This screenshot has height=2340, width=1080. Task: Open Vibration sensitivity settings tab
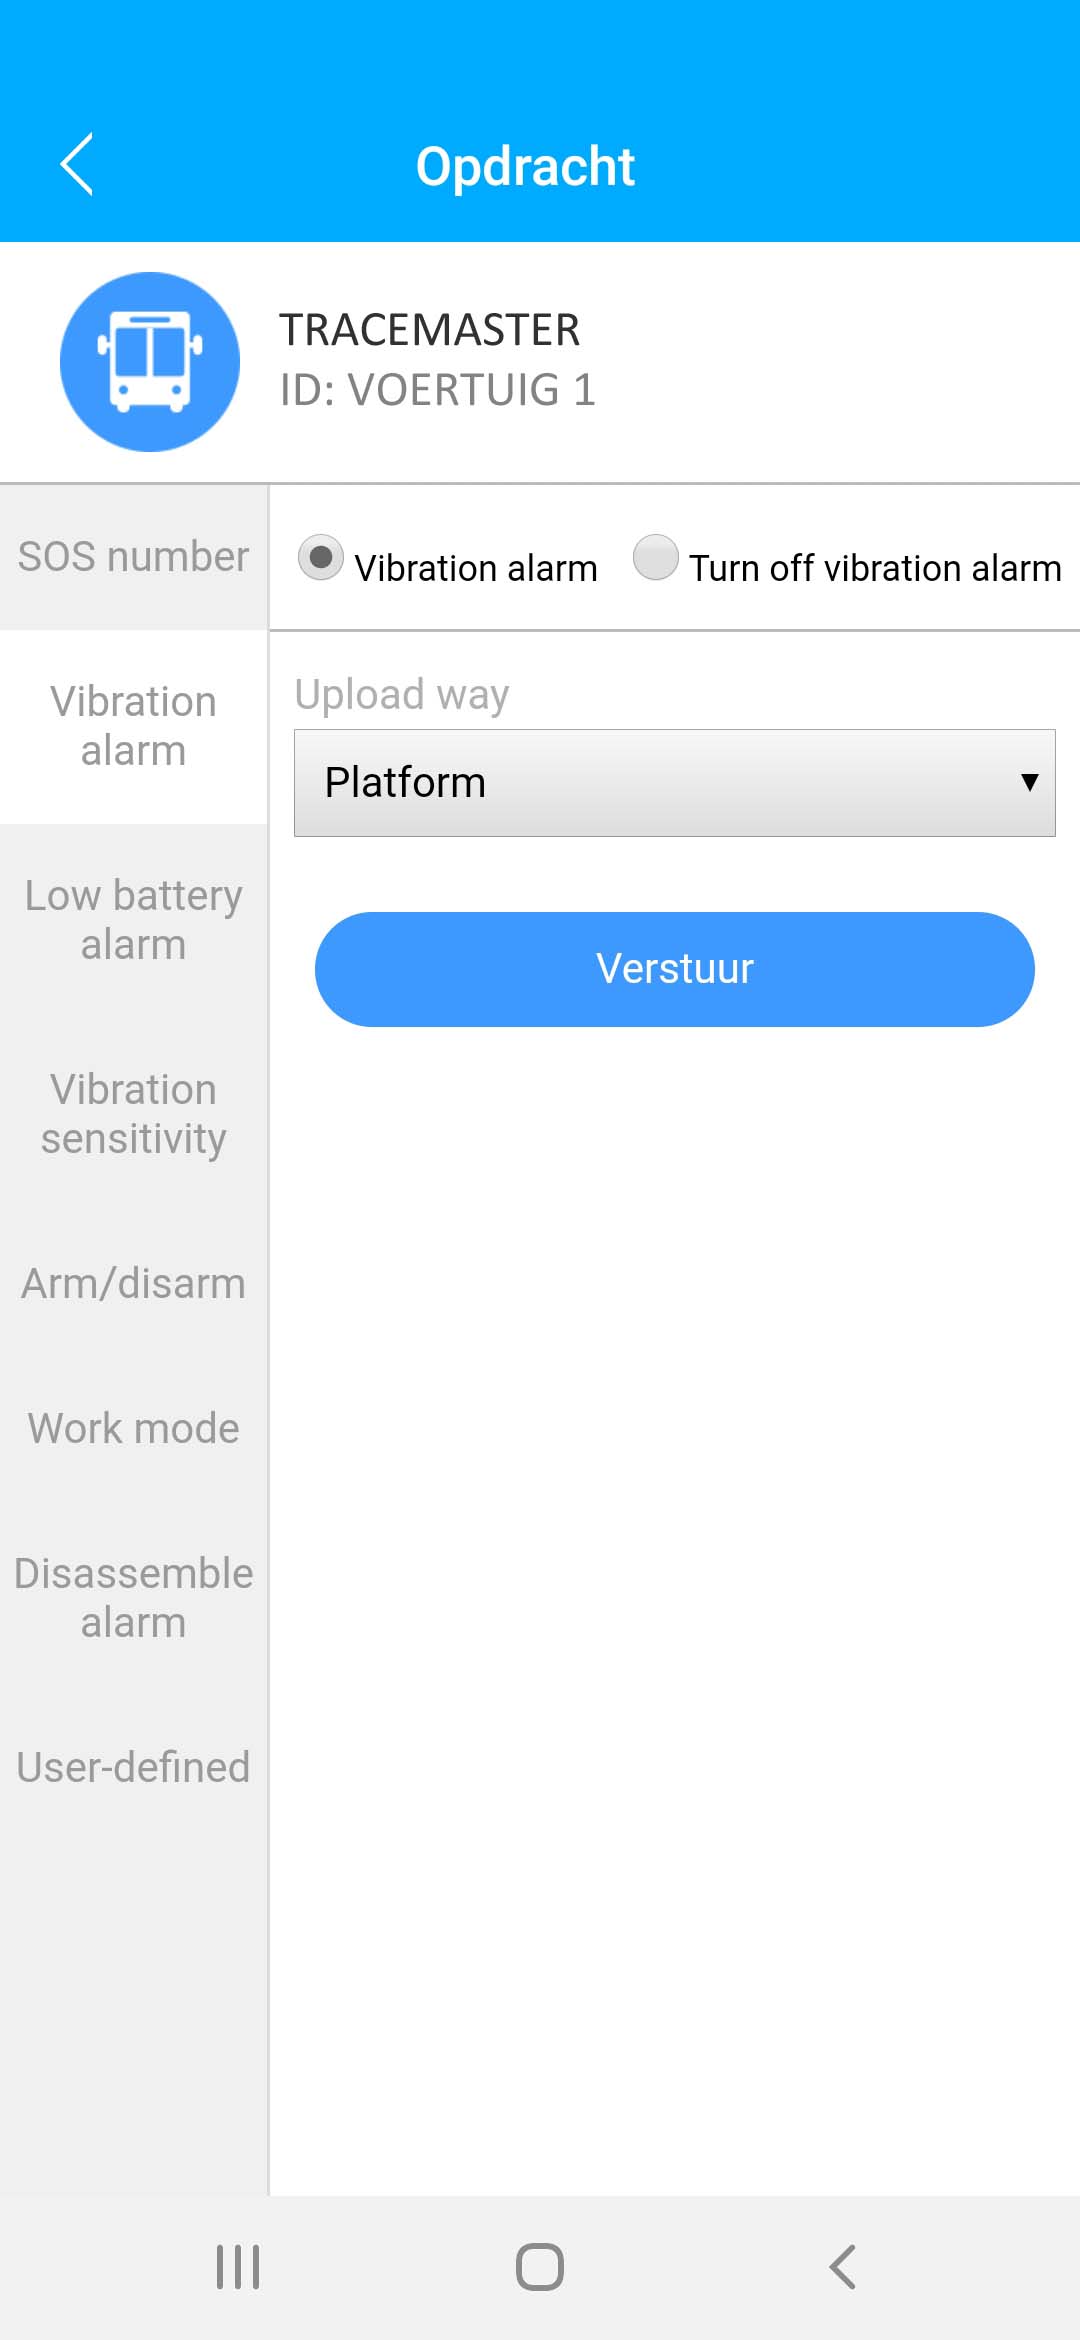coord(134,1114)
